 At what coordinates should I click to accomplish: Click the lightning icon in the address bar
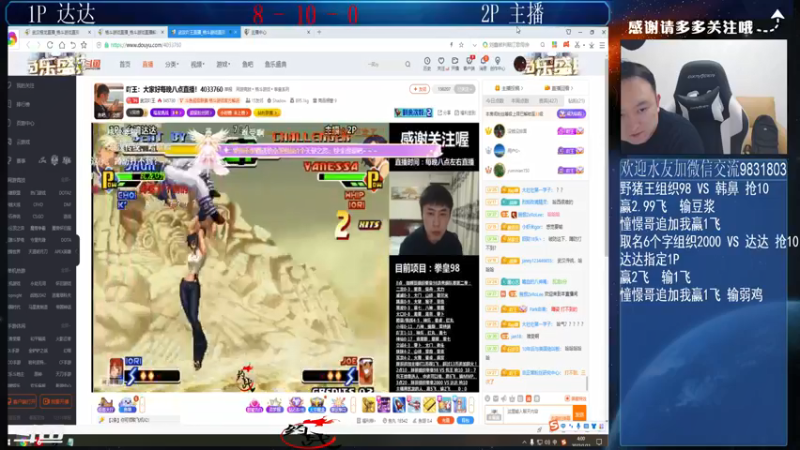[451, 45]
